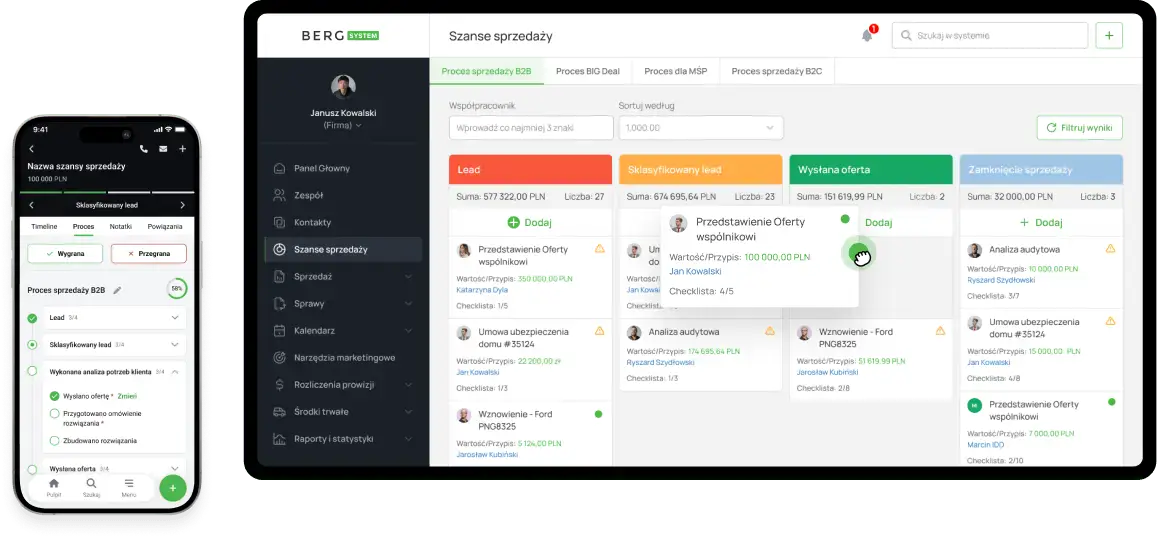Click the completed-step circle next to Lead on the phone
1157x537 pixels.
coord(32,318)
